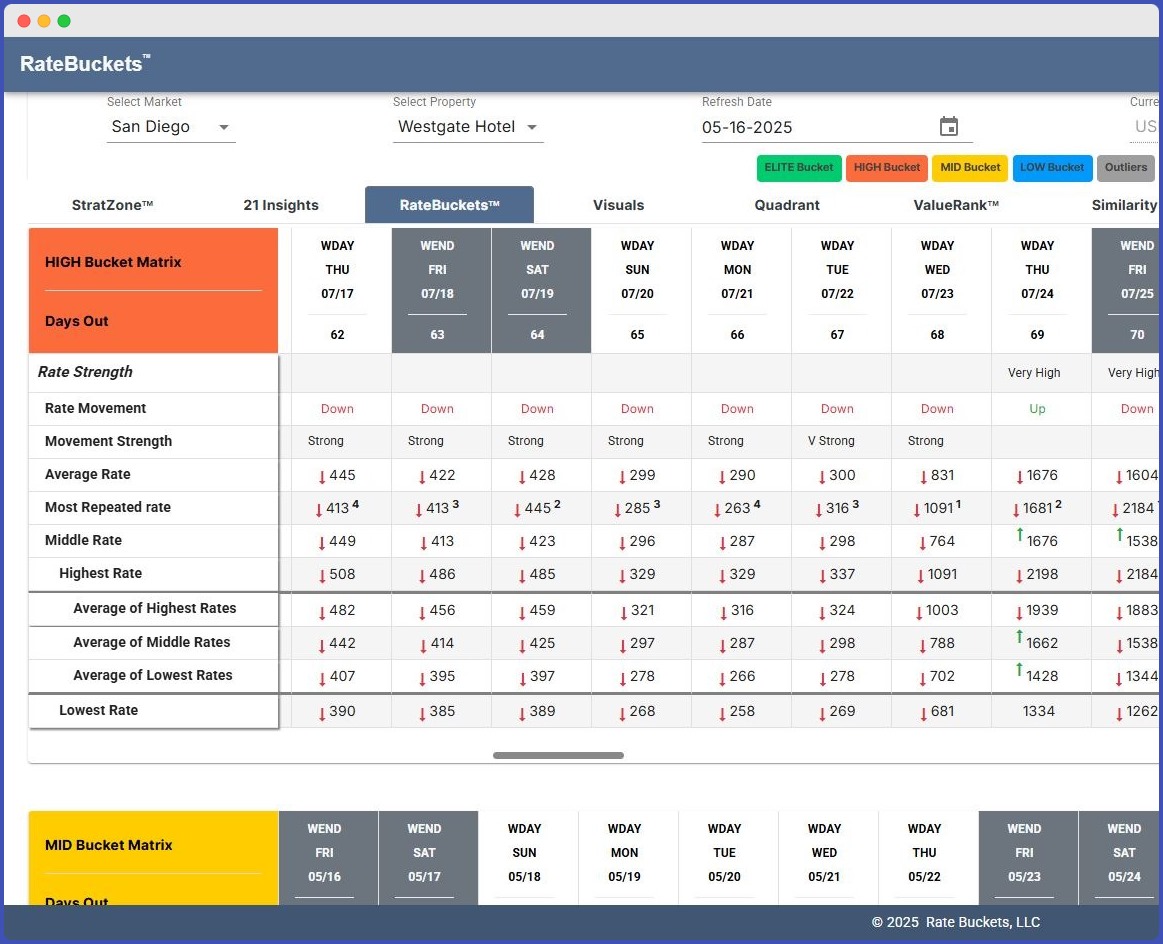Select the WEND FRI 05/23 column in MID matrix

tap(1028, 858)
